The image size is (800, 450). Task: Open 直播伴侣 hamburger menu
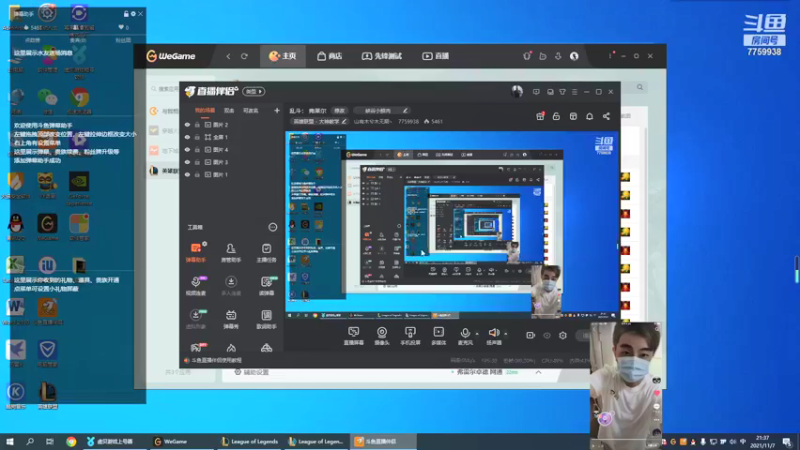point(574,92)
